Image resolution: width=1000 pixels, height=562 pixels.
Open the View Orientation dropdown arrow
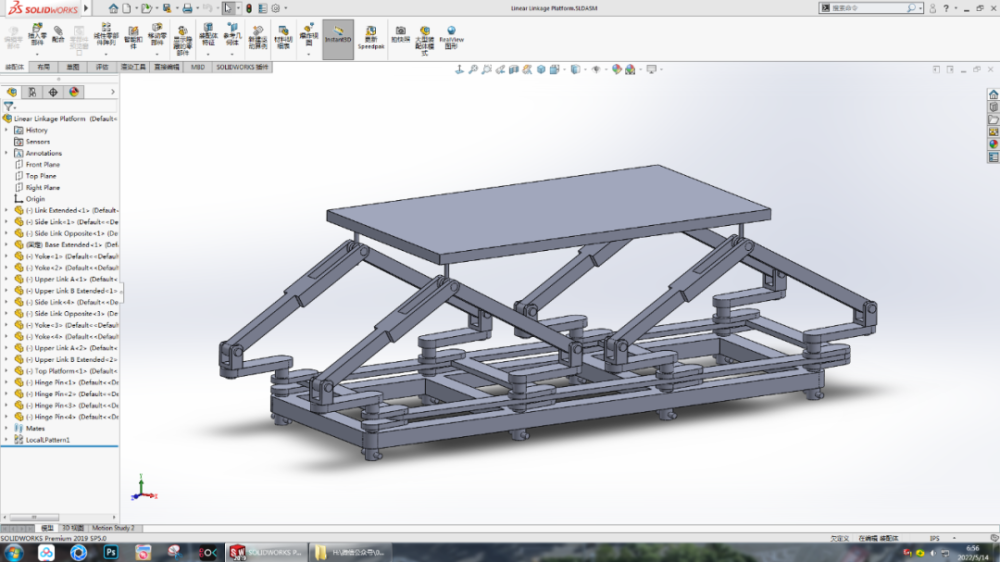pyautogui.click(x=564, y=70)
